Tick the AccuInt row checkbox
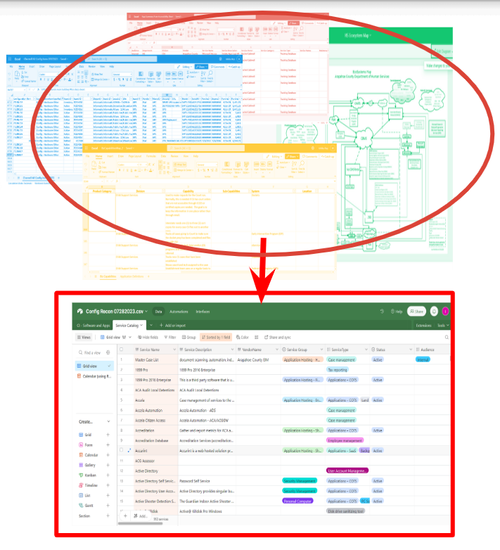500x550 pixels. click(x=121, y=450)
